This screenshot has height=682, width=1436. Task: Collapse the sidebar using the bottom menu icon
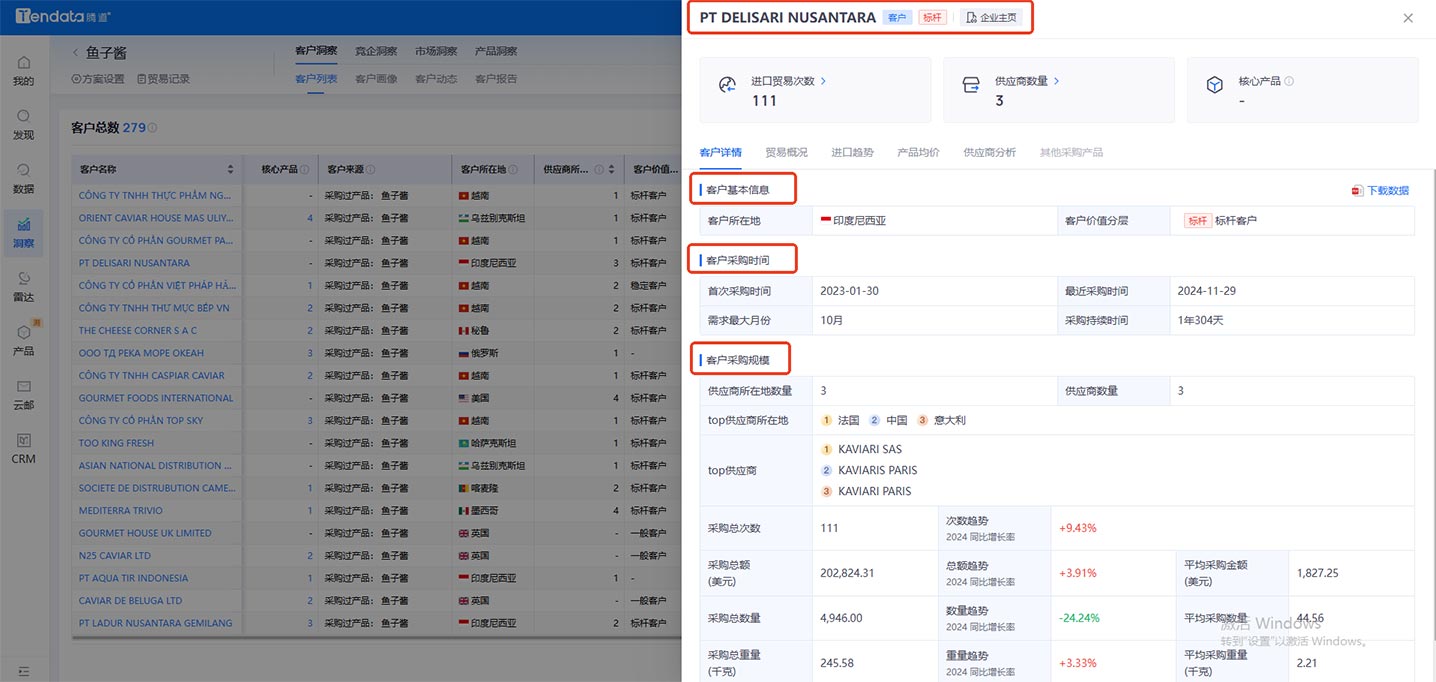click(x=23, y=670)
